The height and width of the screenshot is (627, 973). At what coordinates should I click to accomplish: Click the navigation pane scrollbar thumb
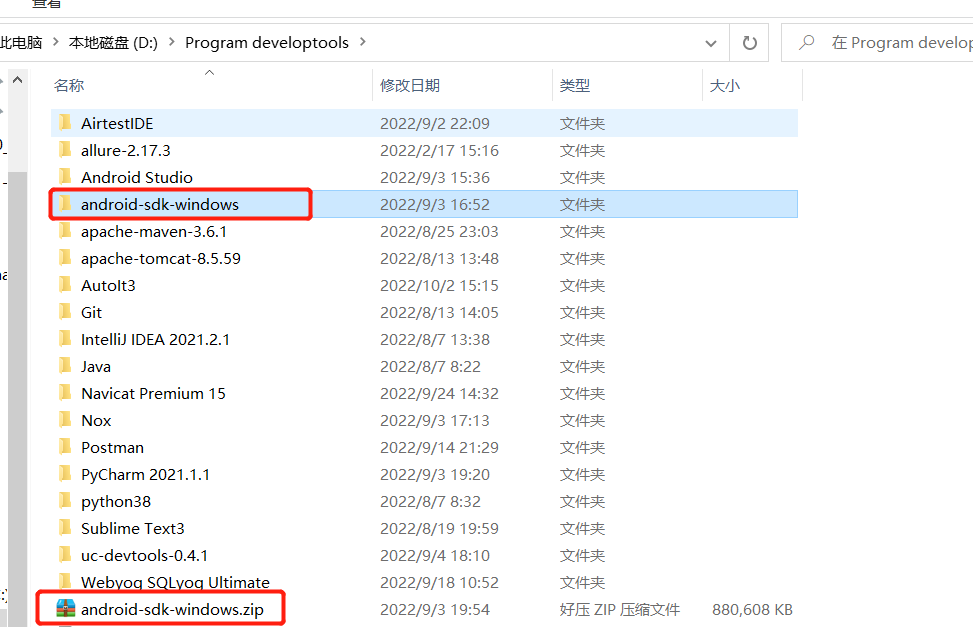pos(17,397)
